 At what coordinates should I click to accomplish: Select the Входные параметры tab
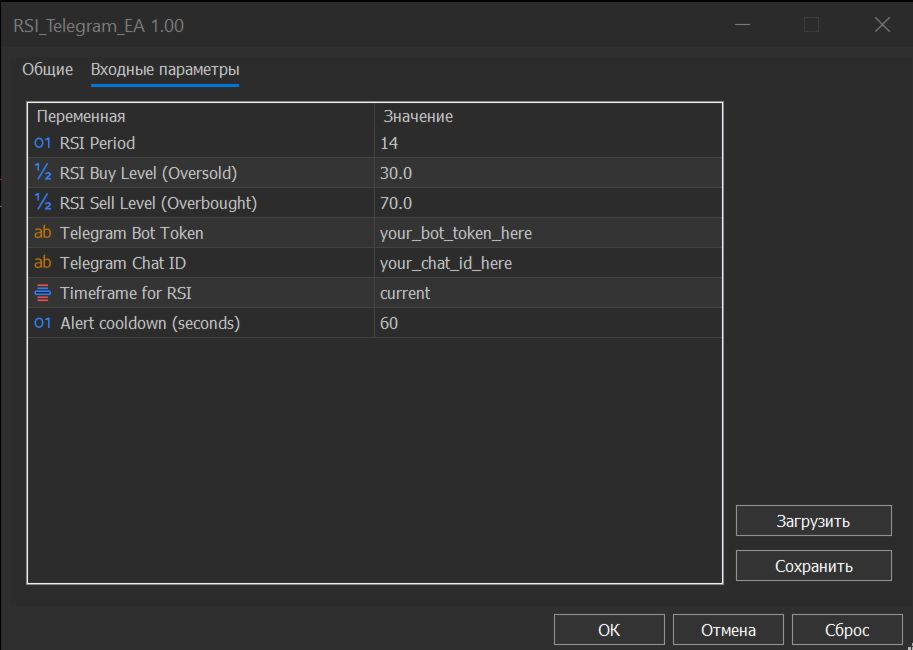(x=165, y=70)
